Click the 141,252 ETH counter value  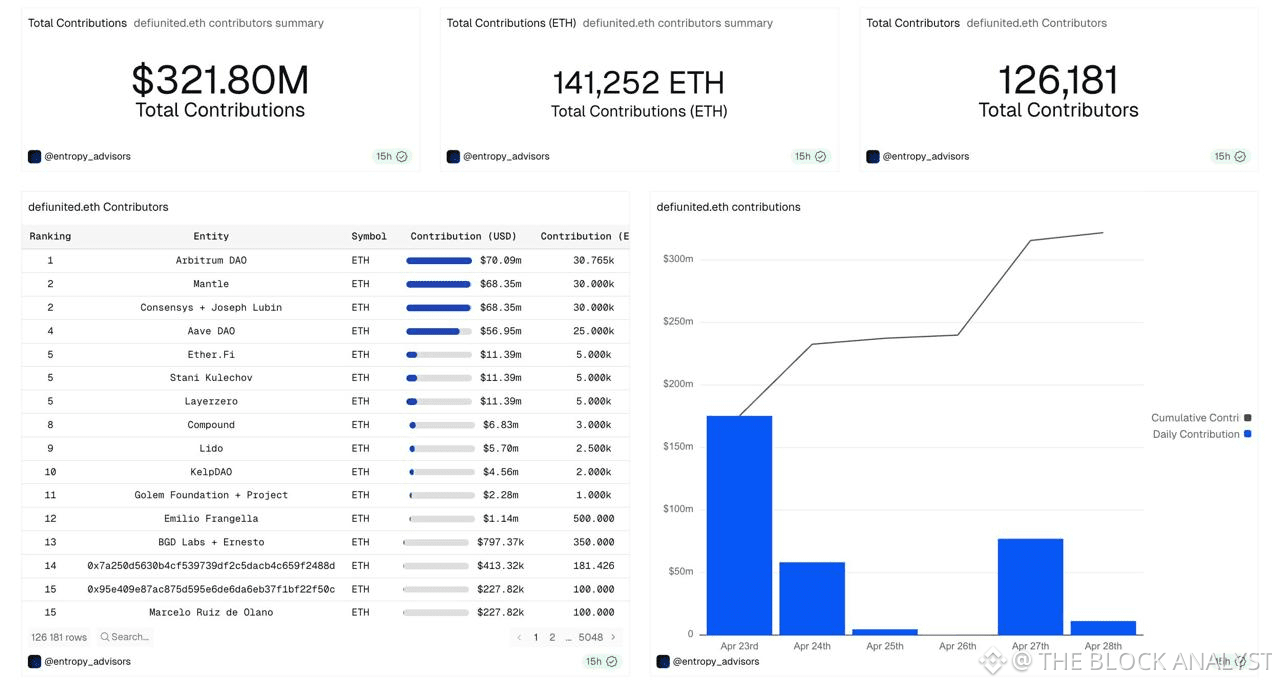638,82
